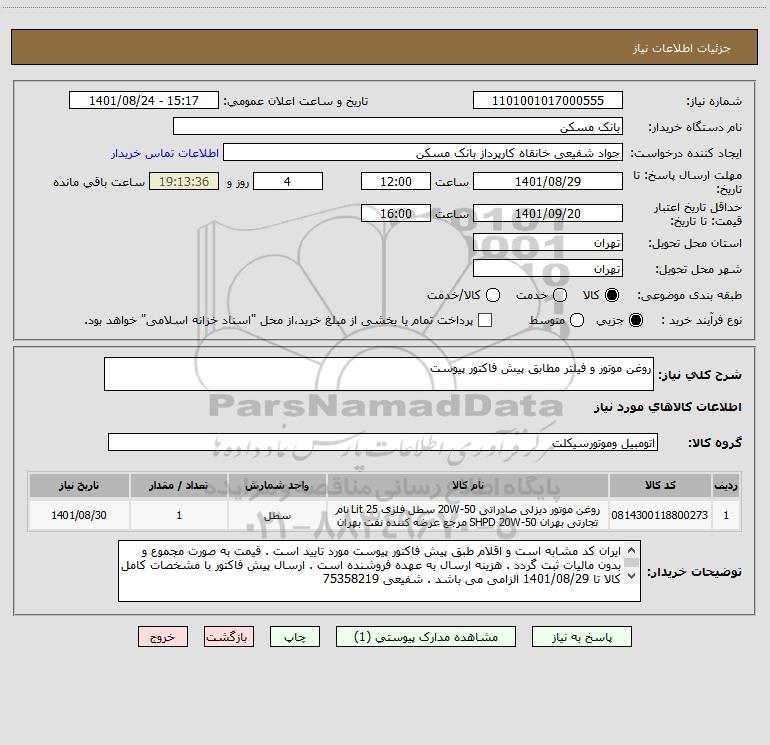The height and width of the screenshot is (745, 770).
Task: Click the تاریخ نیاز column header
Action: 79,485
